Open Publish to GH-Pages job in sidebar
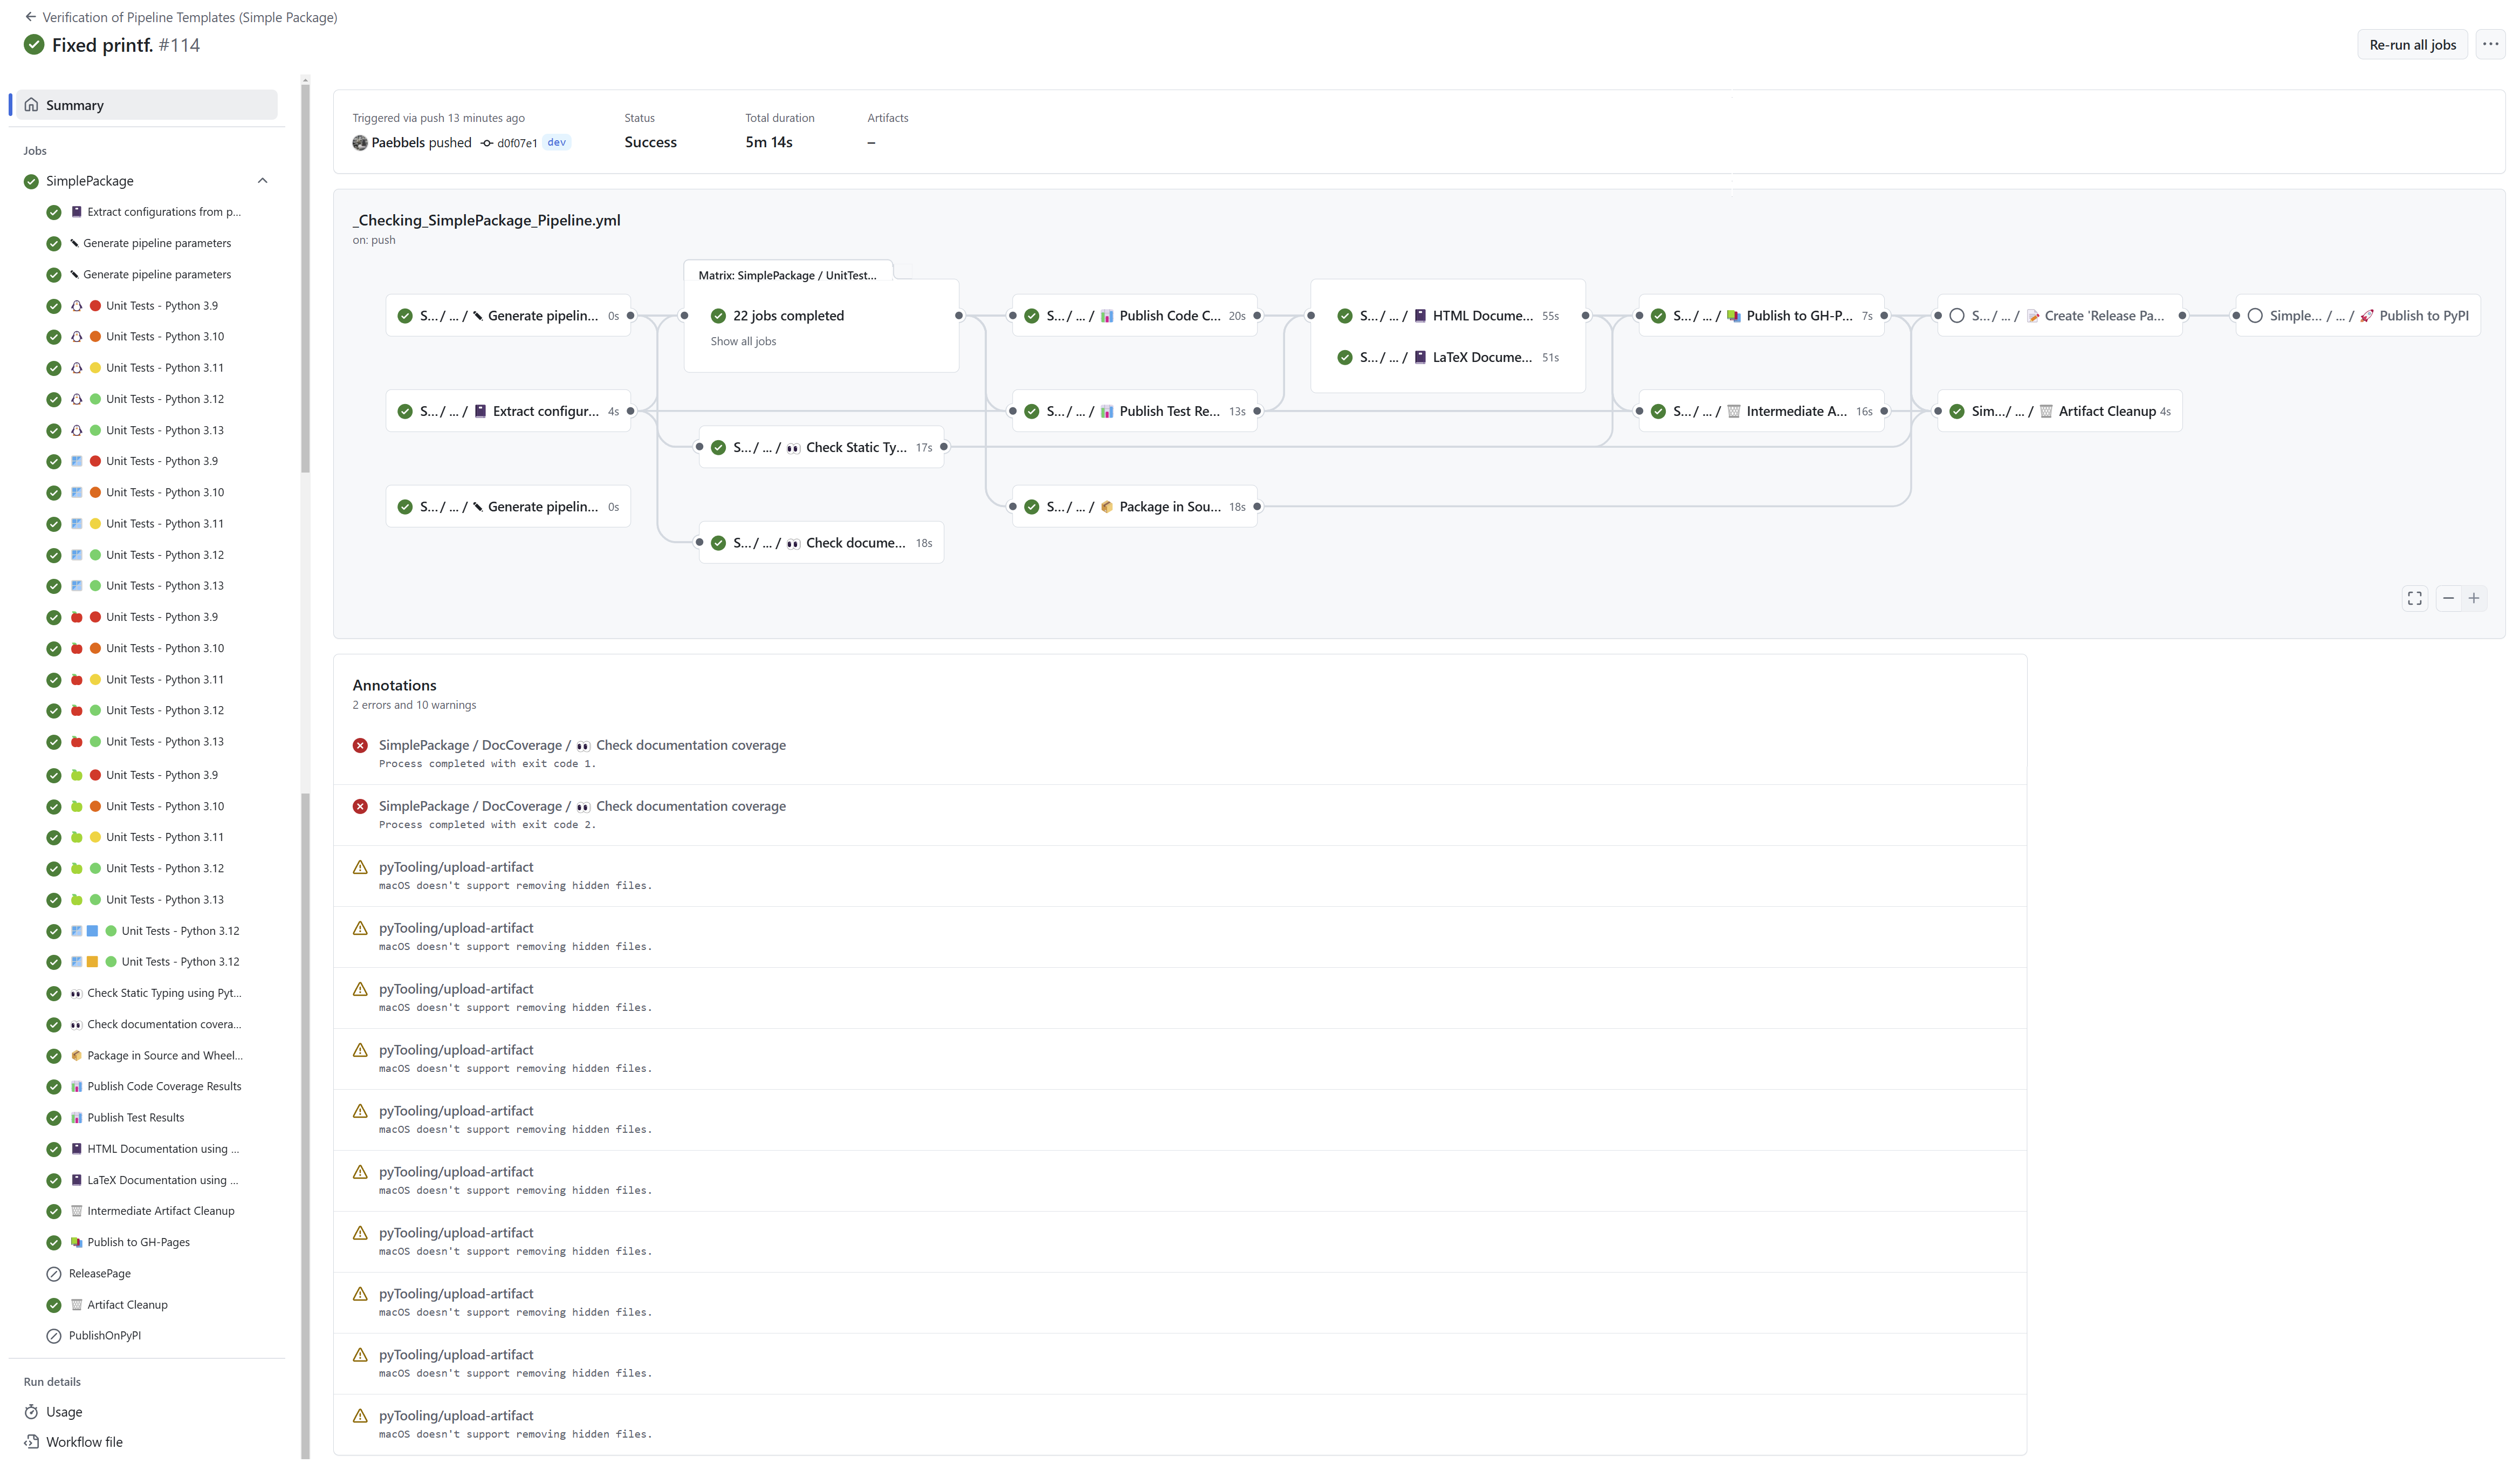 tap(138, 1242)
